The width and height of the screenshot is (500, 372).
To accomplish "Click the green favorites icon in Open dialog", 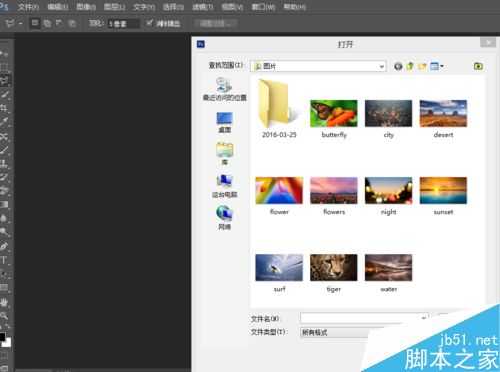I will click(478, 66).
